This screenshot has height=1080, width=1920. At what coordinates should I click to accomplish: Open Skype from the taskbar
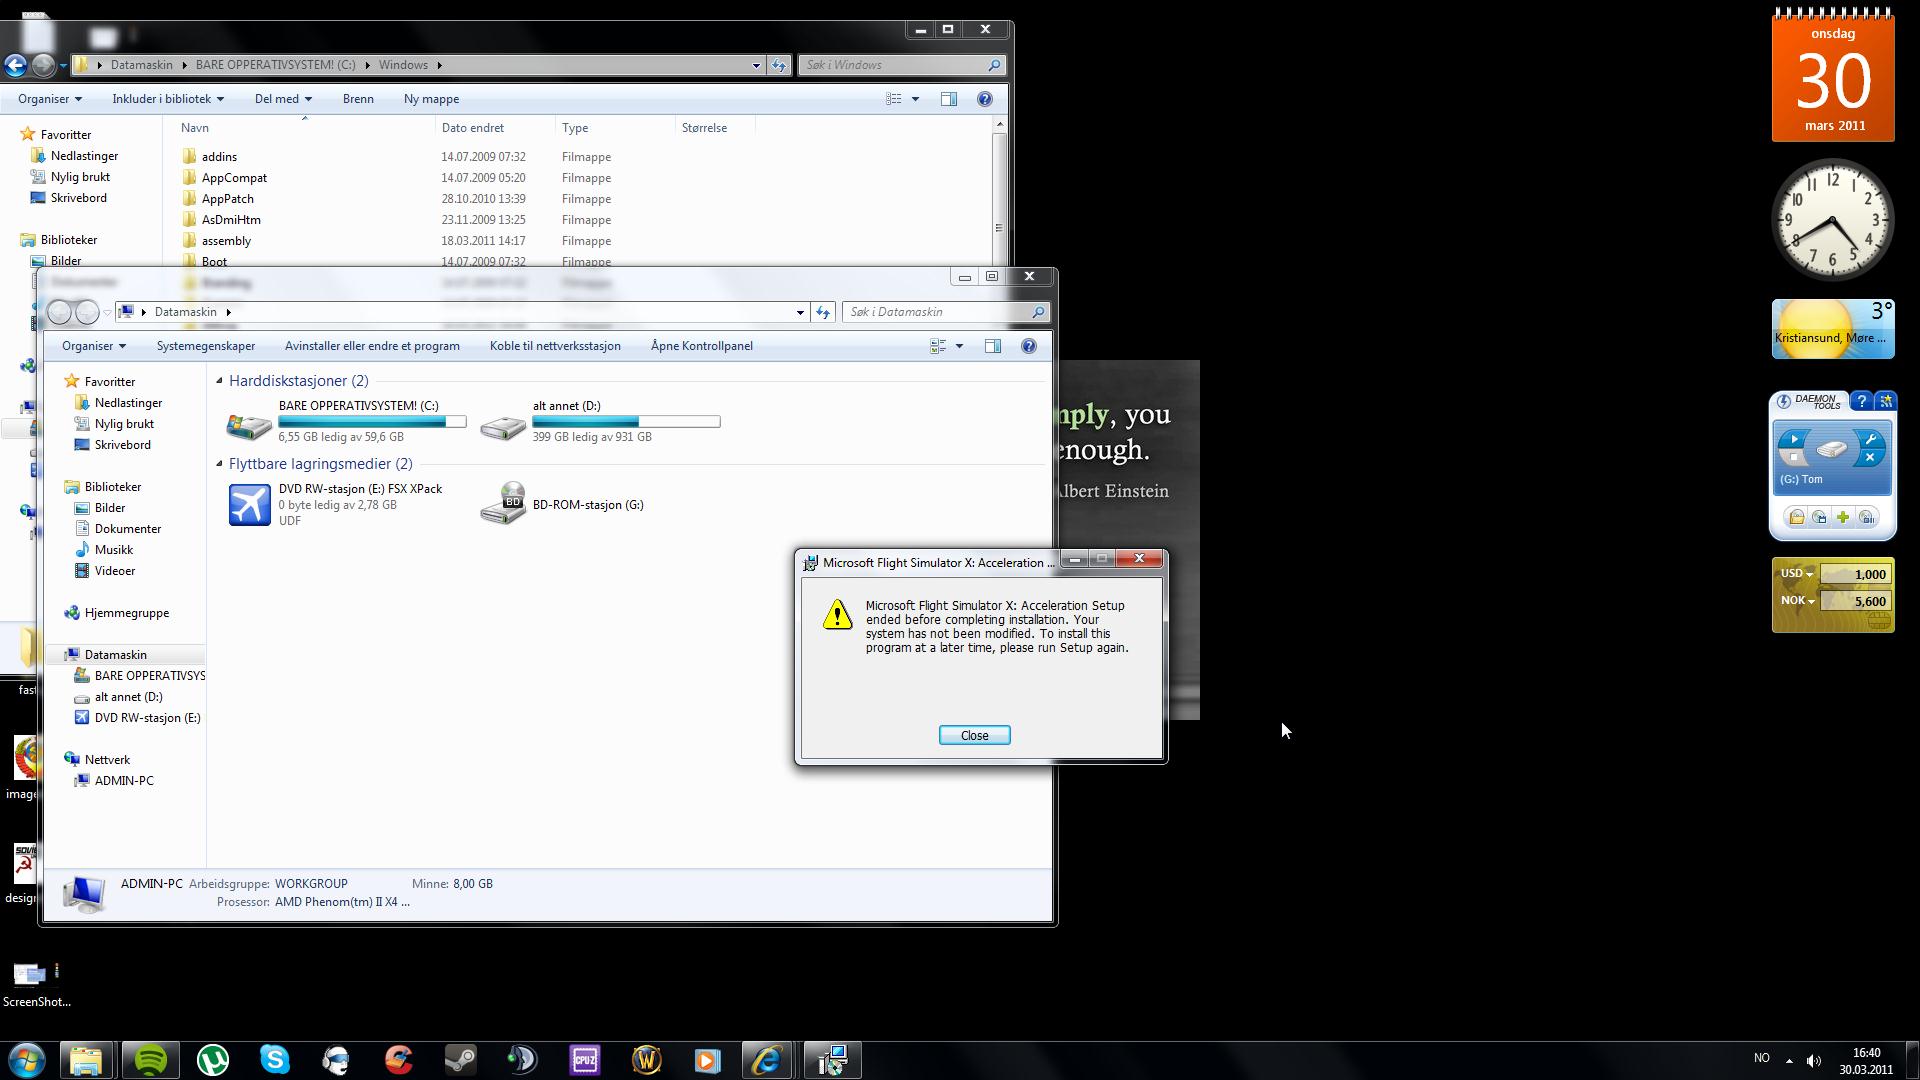(274, 1060)
